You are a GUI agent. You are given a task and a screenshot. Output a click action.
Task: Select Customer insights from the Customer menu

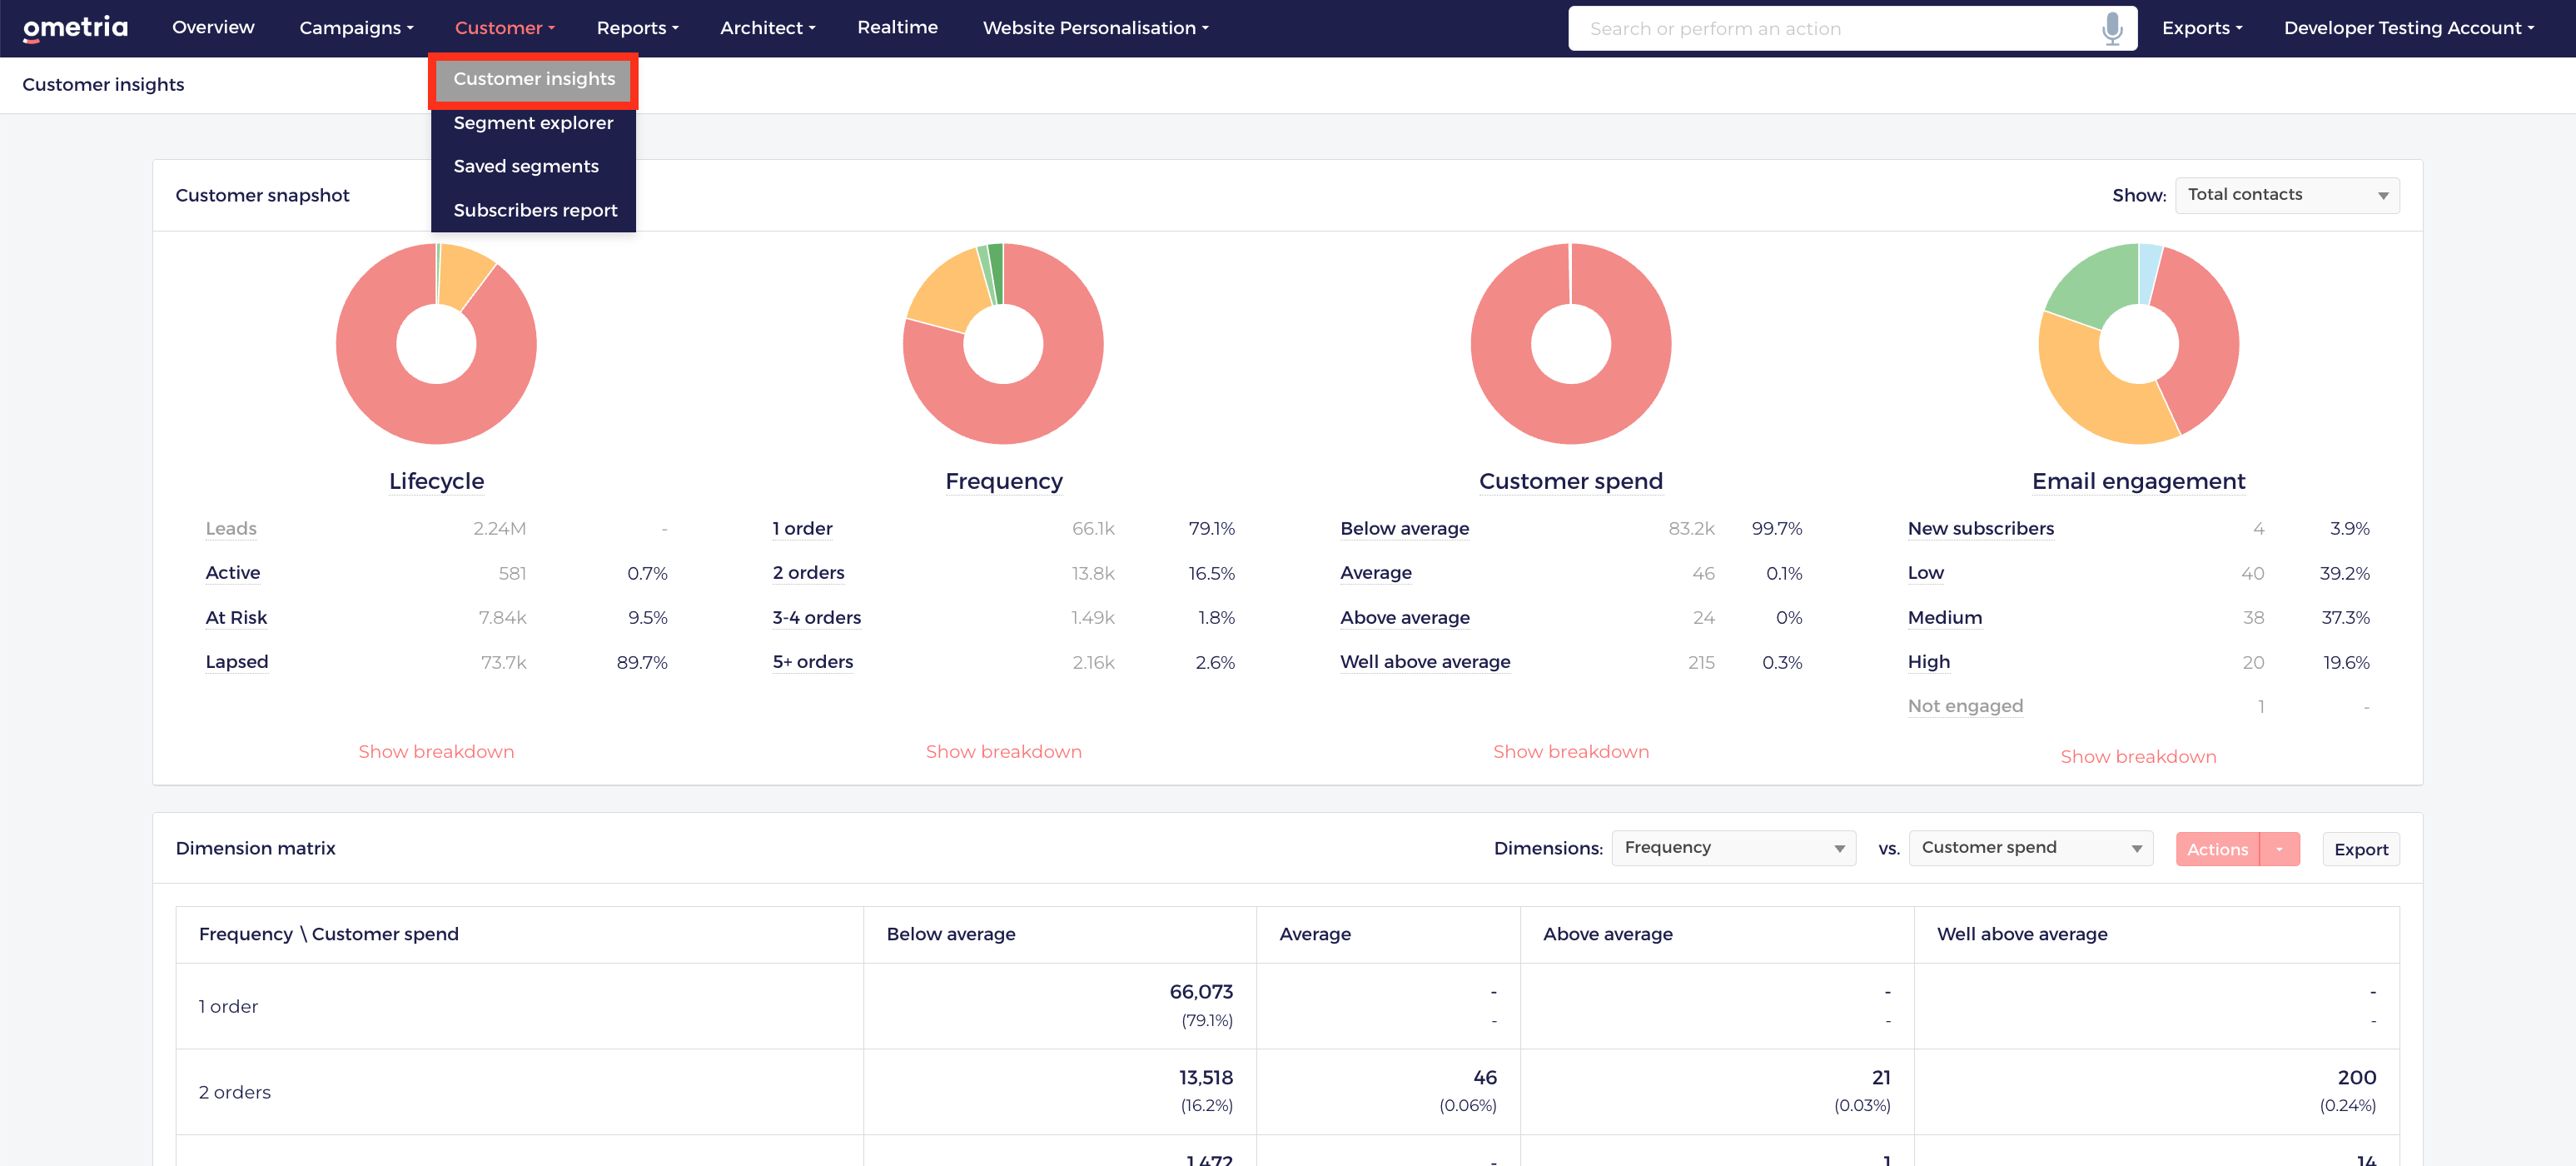point(534,79)
